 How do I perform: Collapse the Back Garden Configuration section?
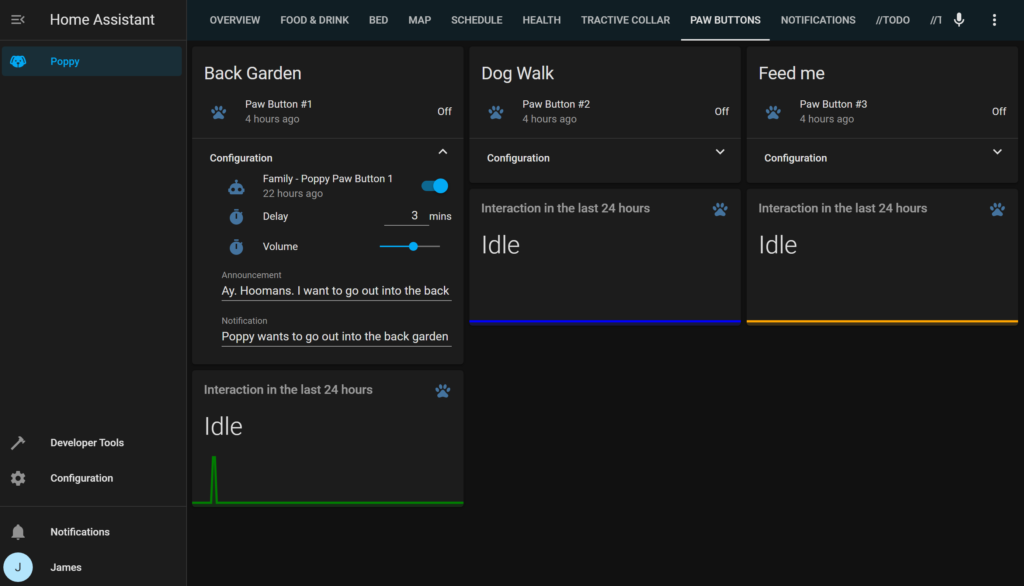coord(443,153)
